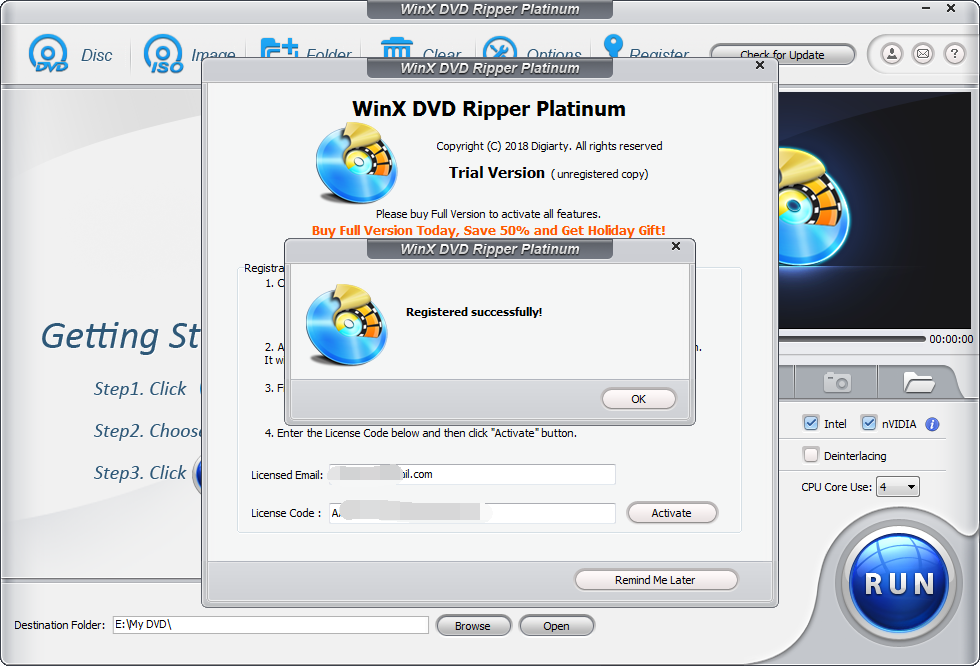This screenshot has height=666, width=980.
Task: Open help via the question mark icon
Action: point(954,54)
